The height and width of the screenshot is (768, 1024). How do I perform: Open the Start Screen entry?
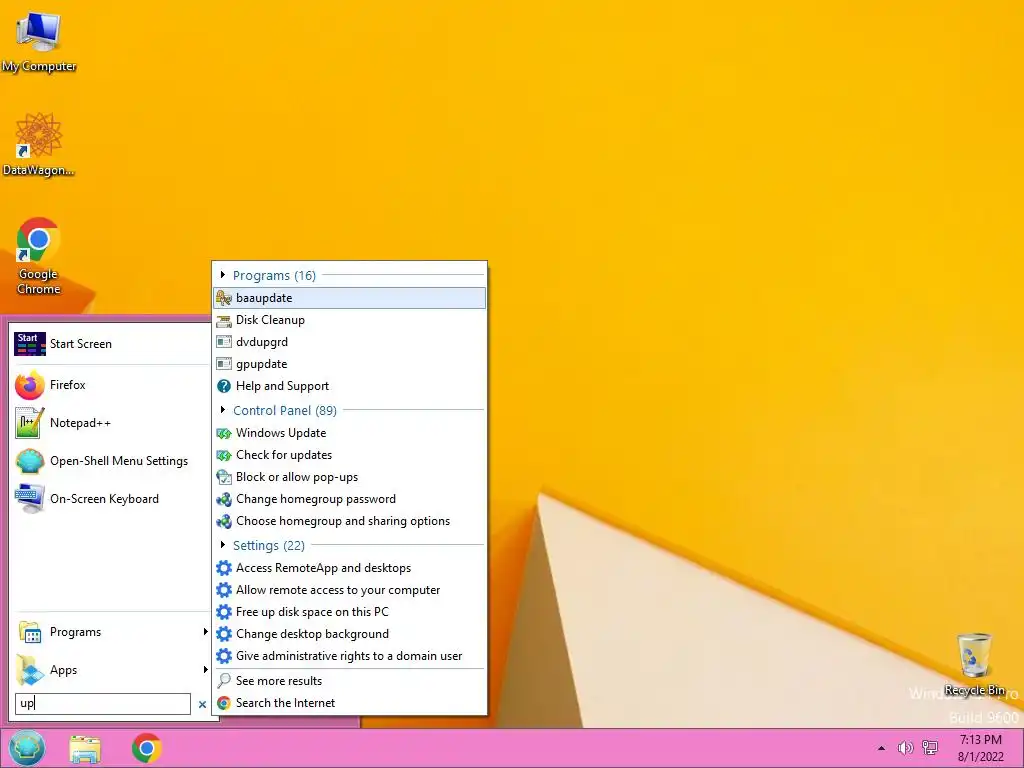111,344
